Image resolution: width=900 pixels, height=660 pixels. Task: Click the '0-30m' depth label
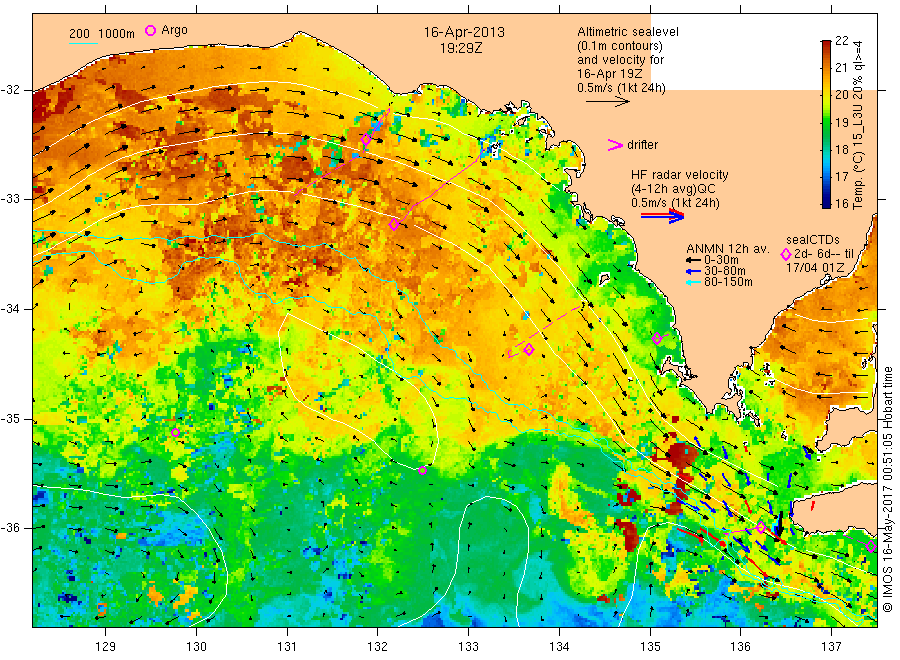coord(721,260)
